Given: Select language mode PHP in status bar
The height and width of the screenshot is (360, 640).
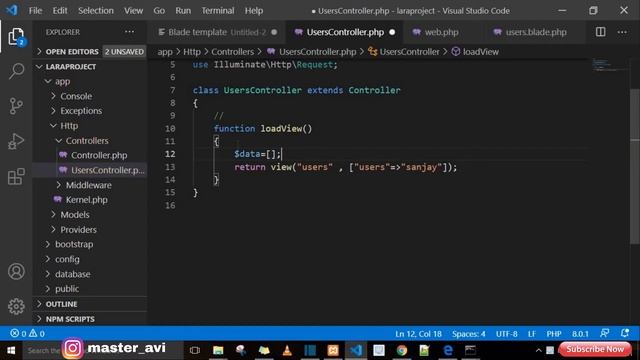Looking at the screenshot, I should (x=554, y=333).
